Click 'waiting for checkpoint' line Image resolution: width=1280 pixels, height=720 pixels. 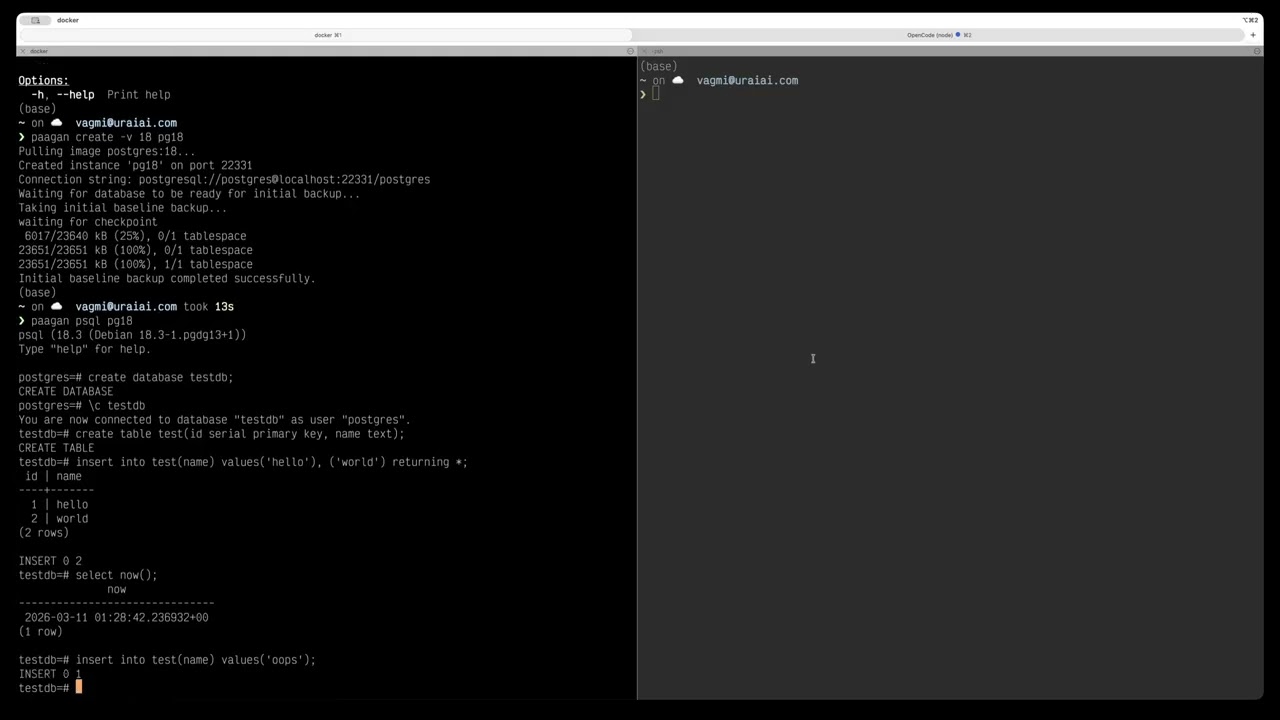(88, 222)
